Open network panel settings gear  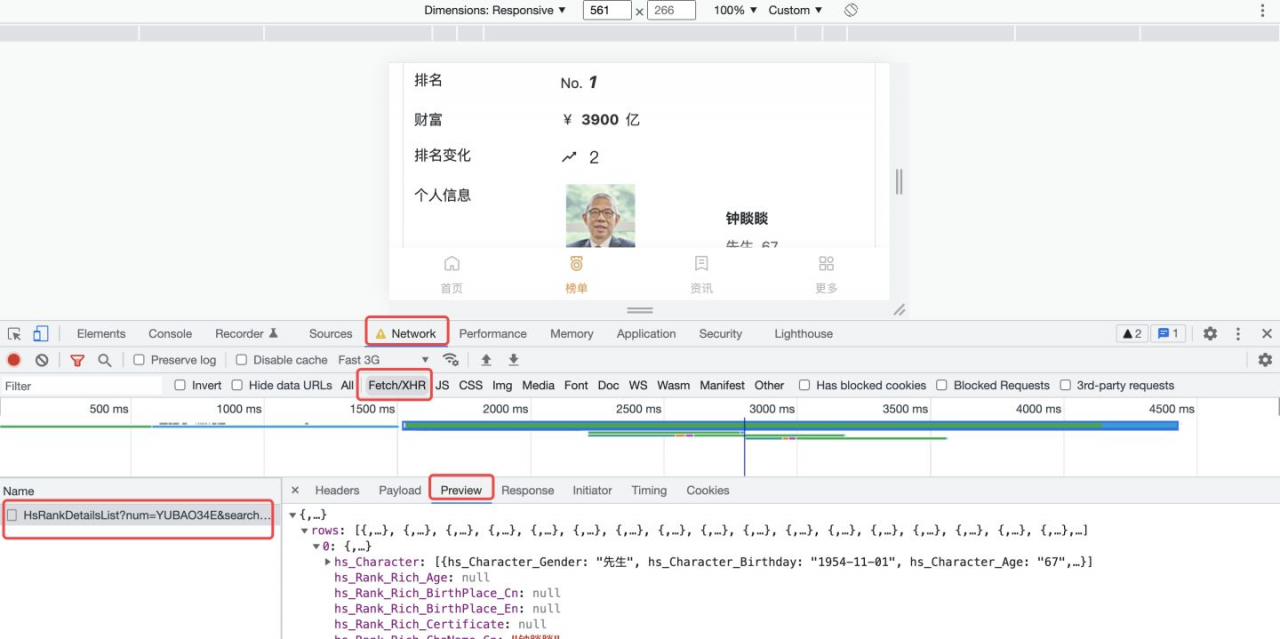point(1265,360)
